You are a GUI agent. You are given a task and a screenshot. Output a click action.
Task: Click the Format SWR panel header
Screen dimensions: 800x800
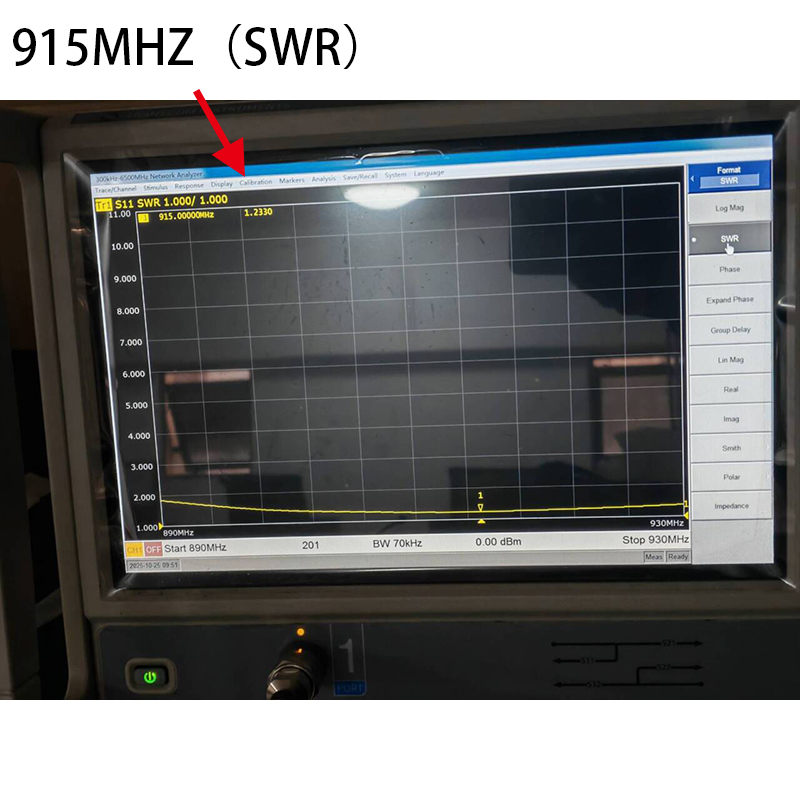coord(729,176)
